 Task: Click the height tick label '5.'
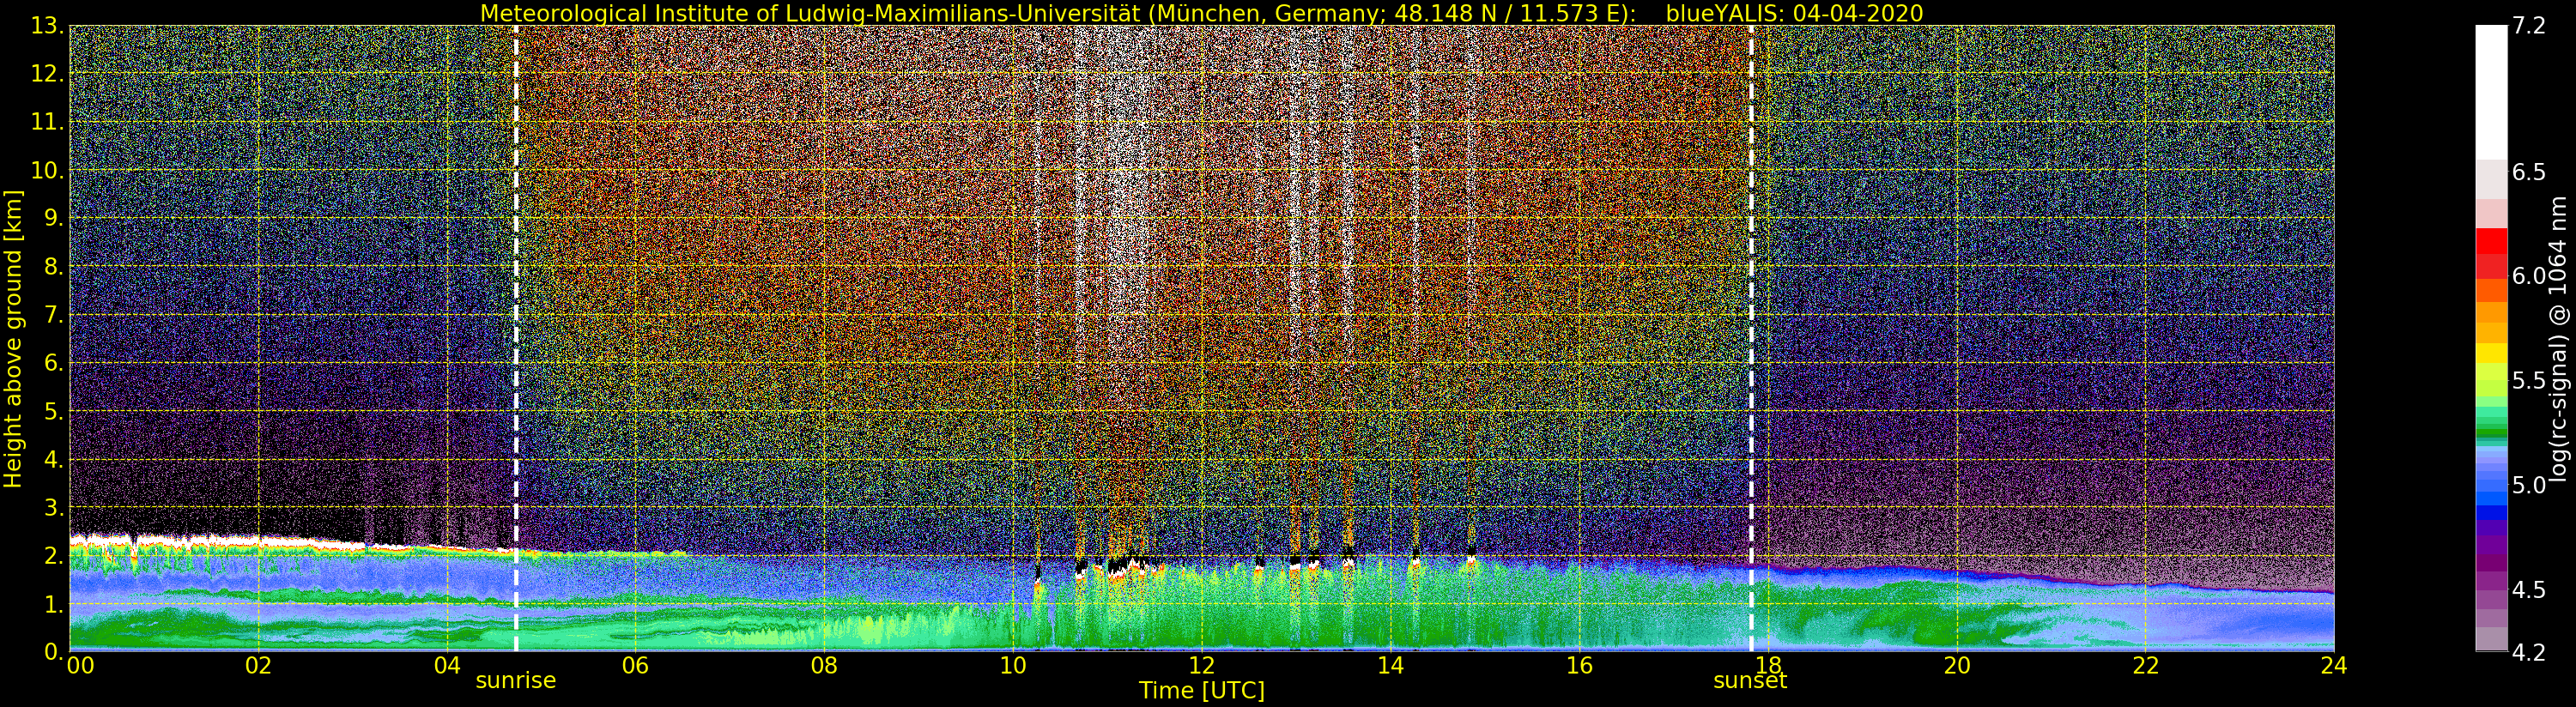point(53,411)
